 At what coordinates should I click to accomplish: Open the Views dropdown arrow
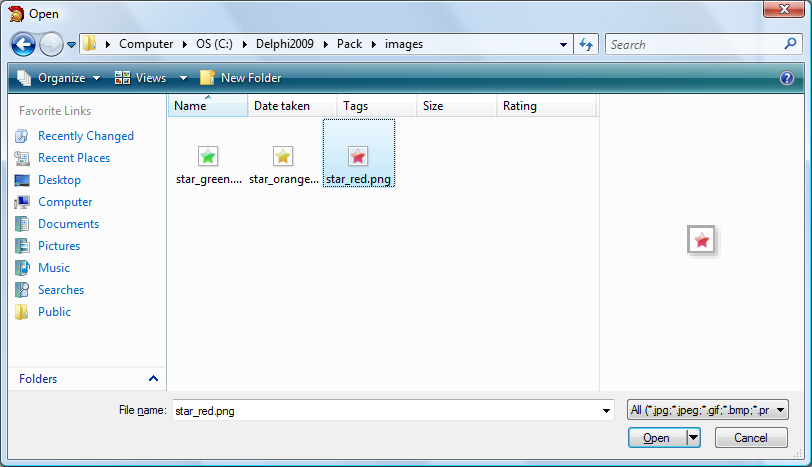coord(183,78)
